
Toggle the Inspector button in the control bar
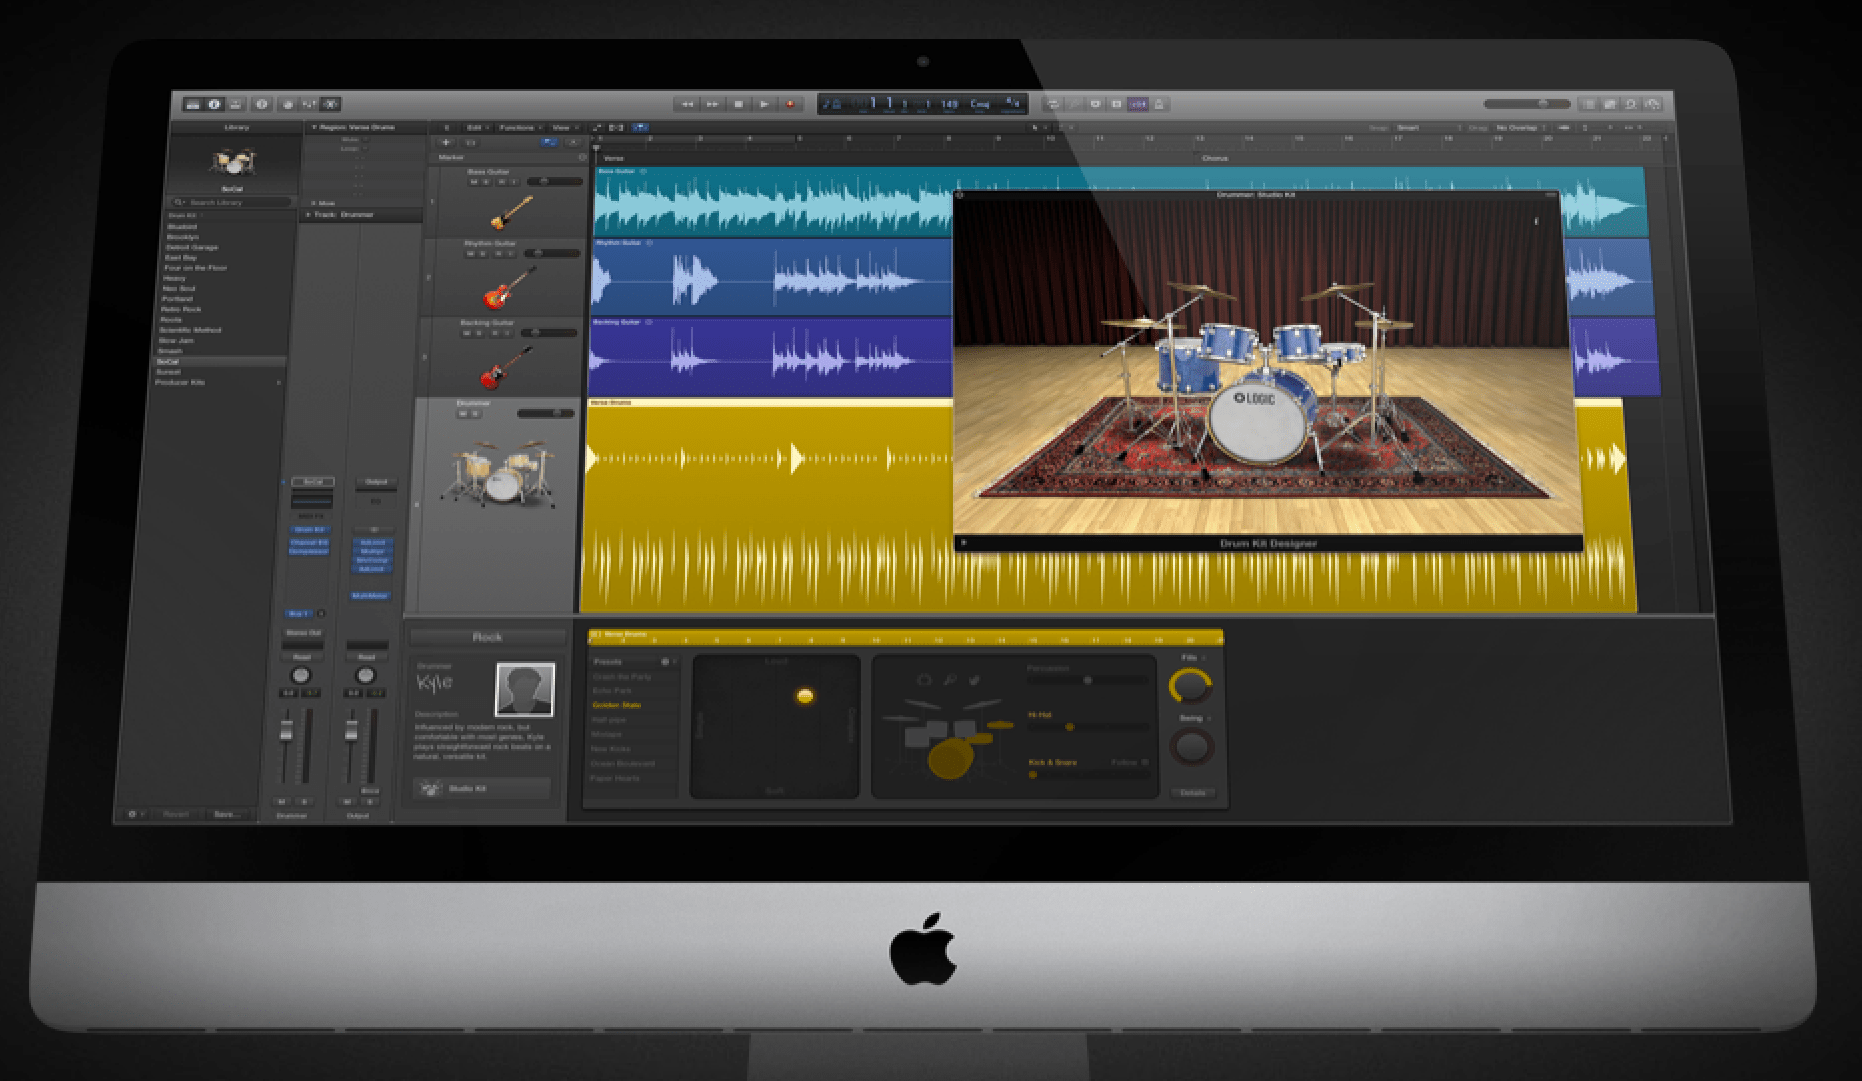click(x=214, y=104)
